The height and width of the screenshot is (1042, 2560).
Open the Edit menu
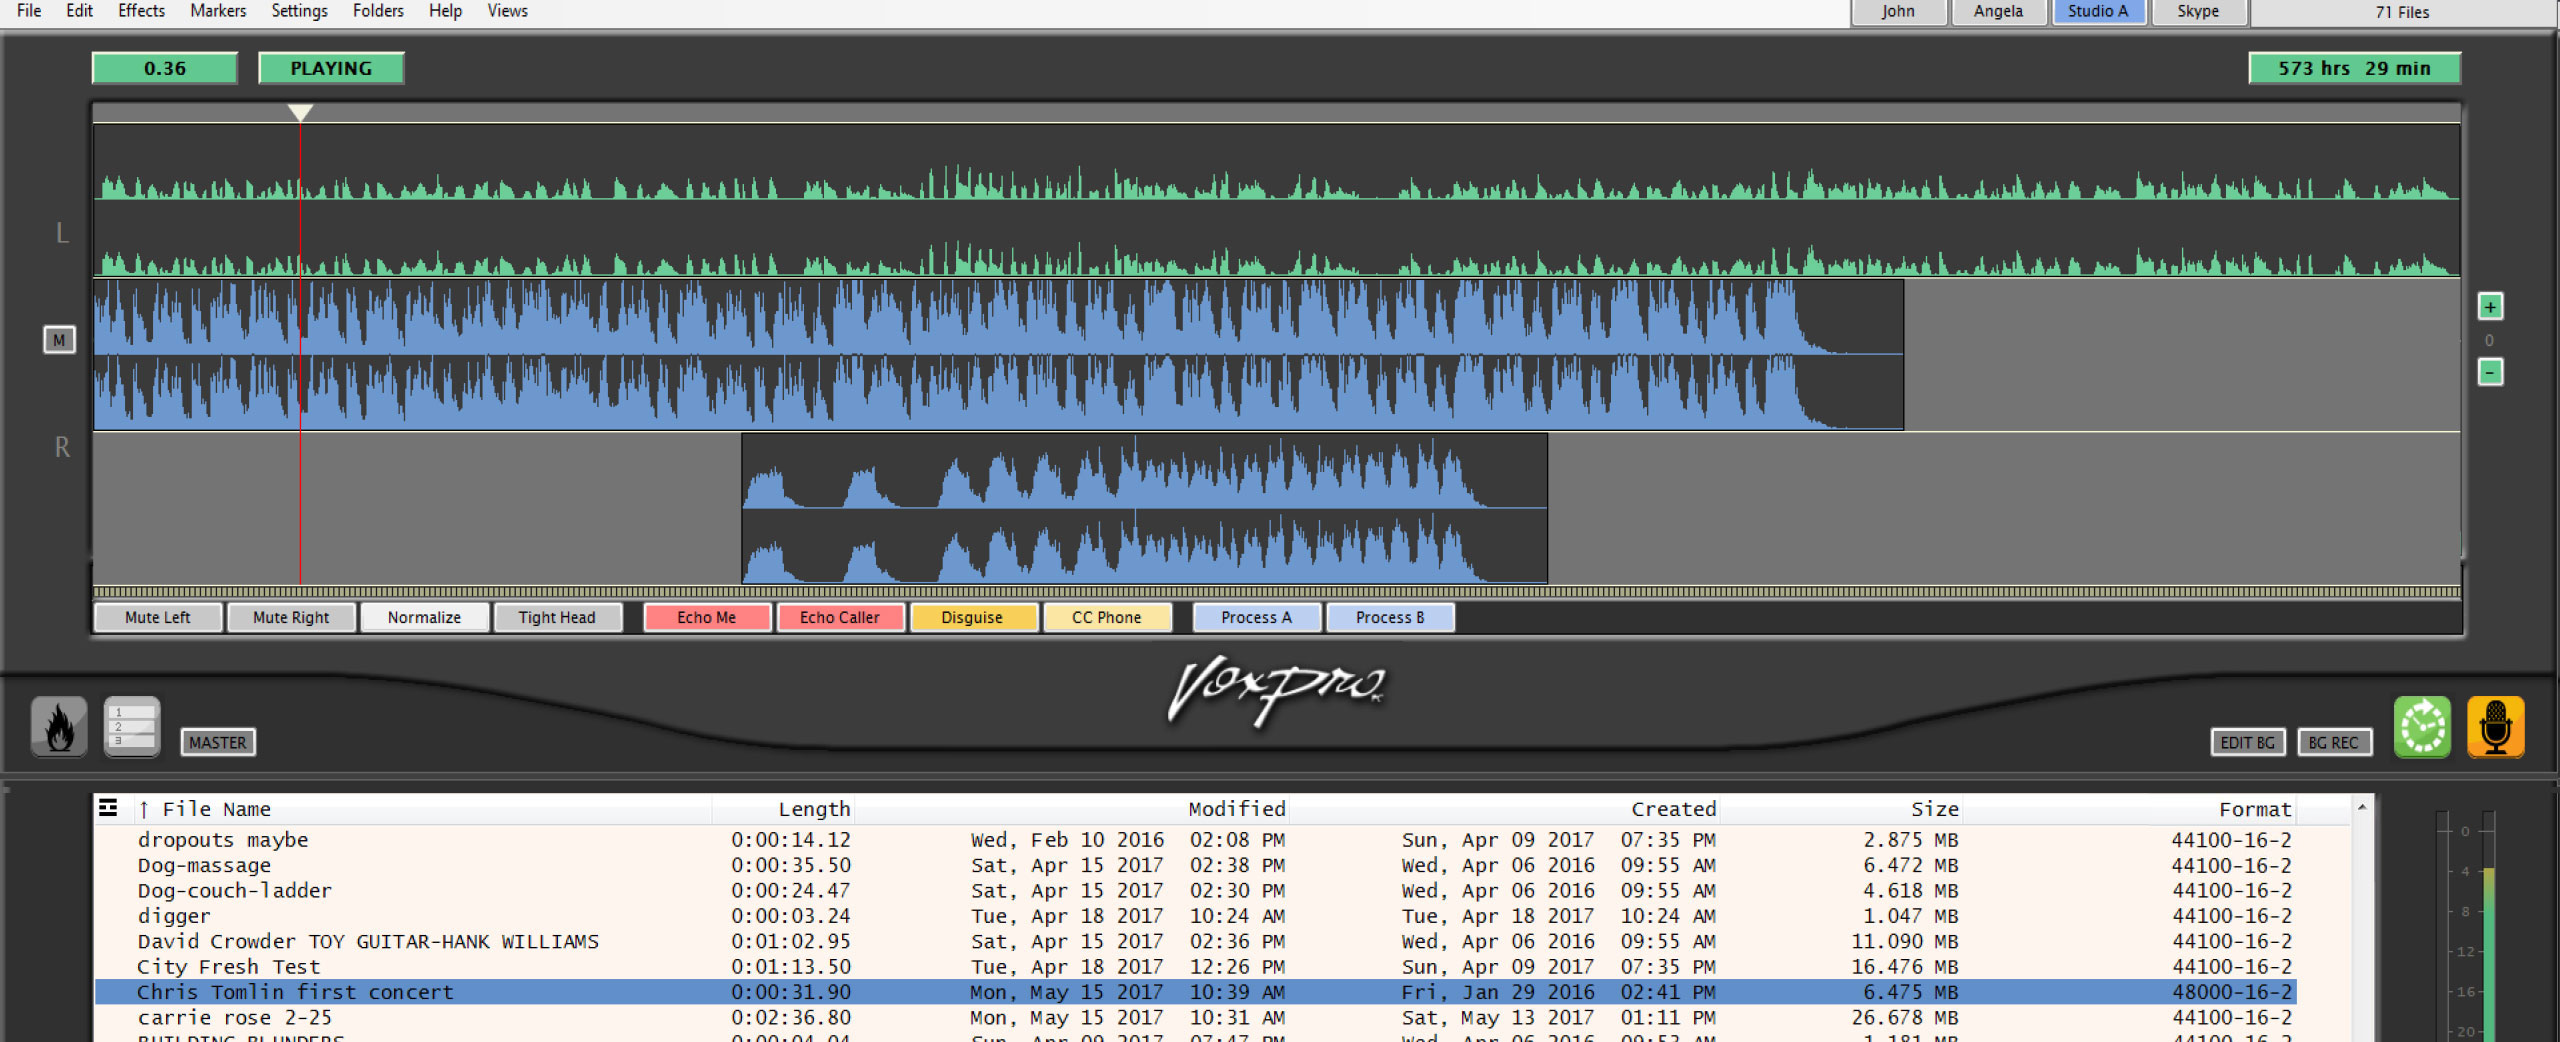[79, 11]
